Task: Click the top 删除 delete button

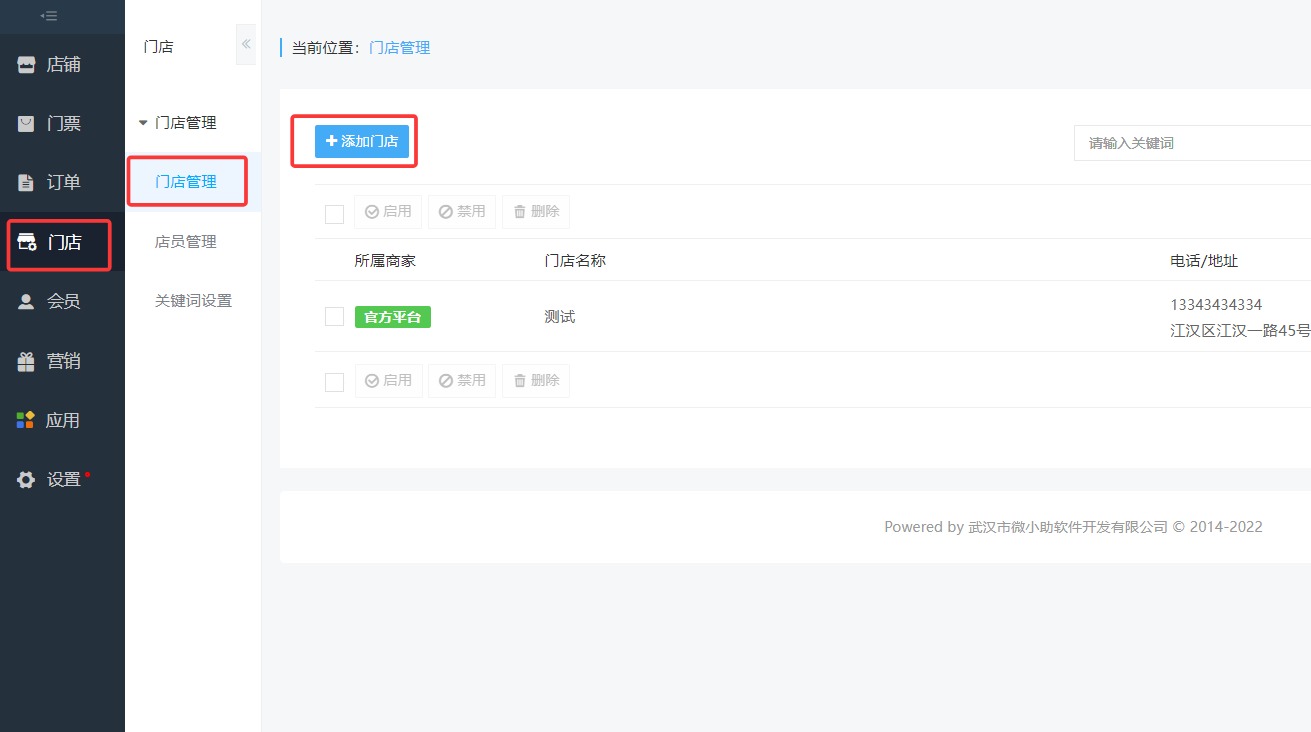Action: pos(536,212)
